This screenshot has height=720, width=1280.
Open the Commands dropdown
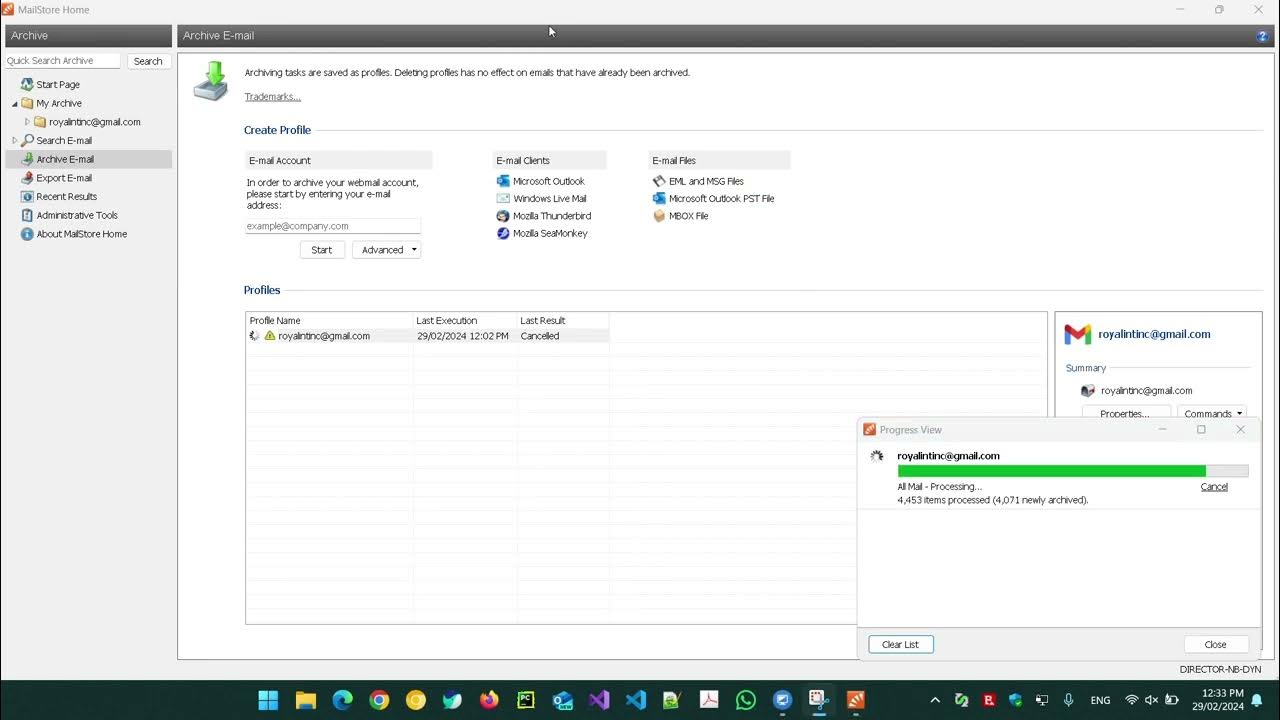click(x=1213, y=413)
